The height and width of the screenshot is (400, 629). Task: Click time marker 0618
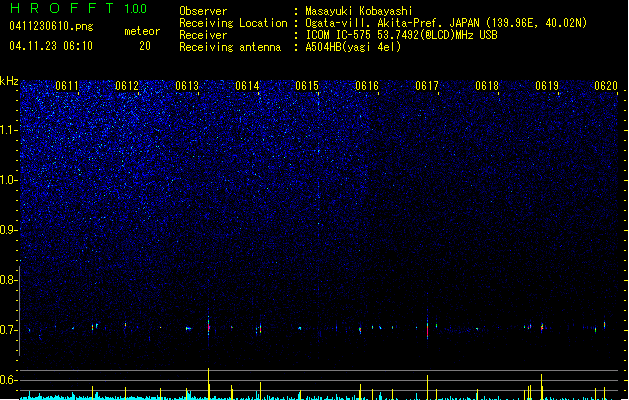coord(487,86)
